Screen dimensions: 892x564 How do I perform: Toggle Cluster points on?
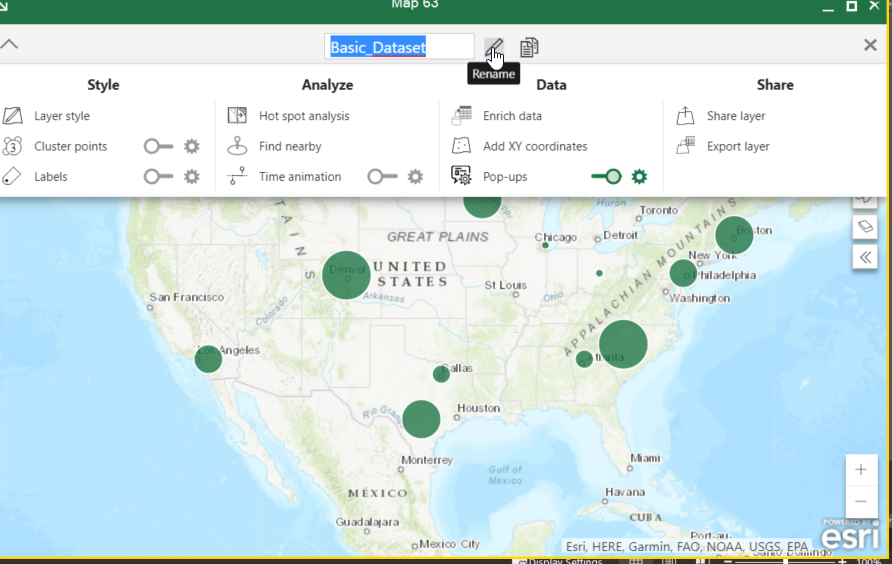click(x=158, y=146)
